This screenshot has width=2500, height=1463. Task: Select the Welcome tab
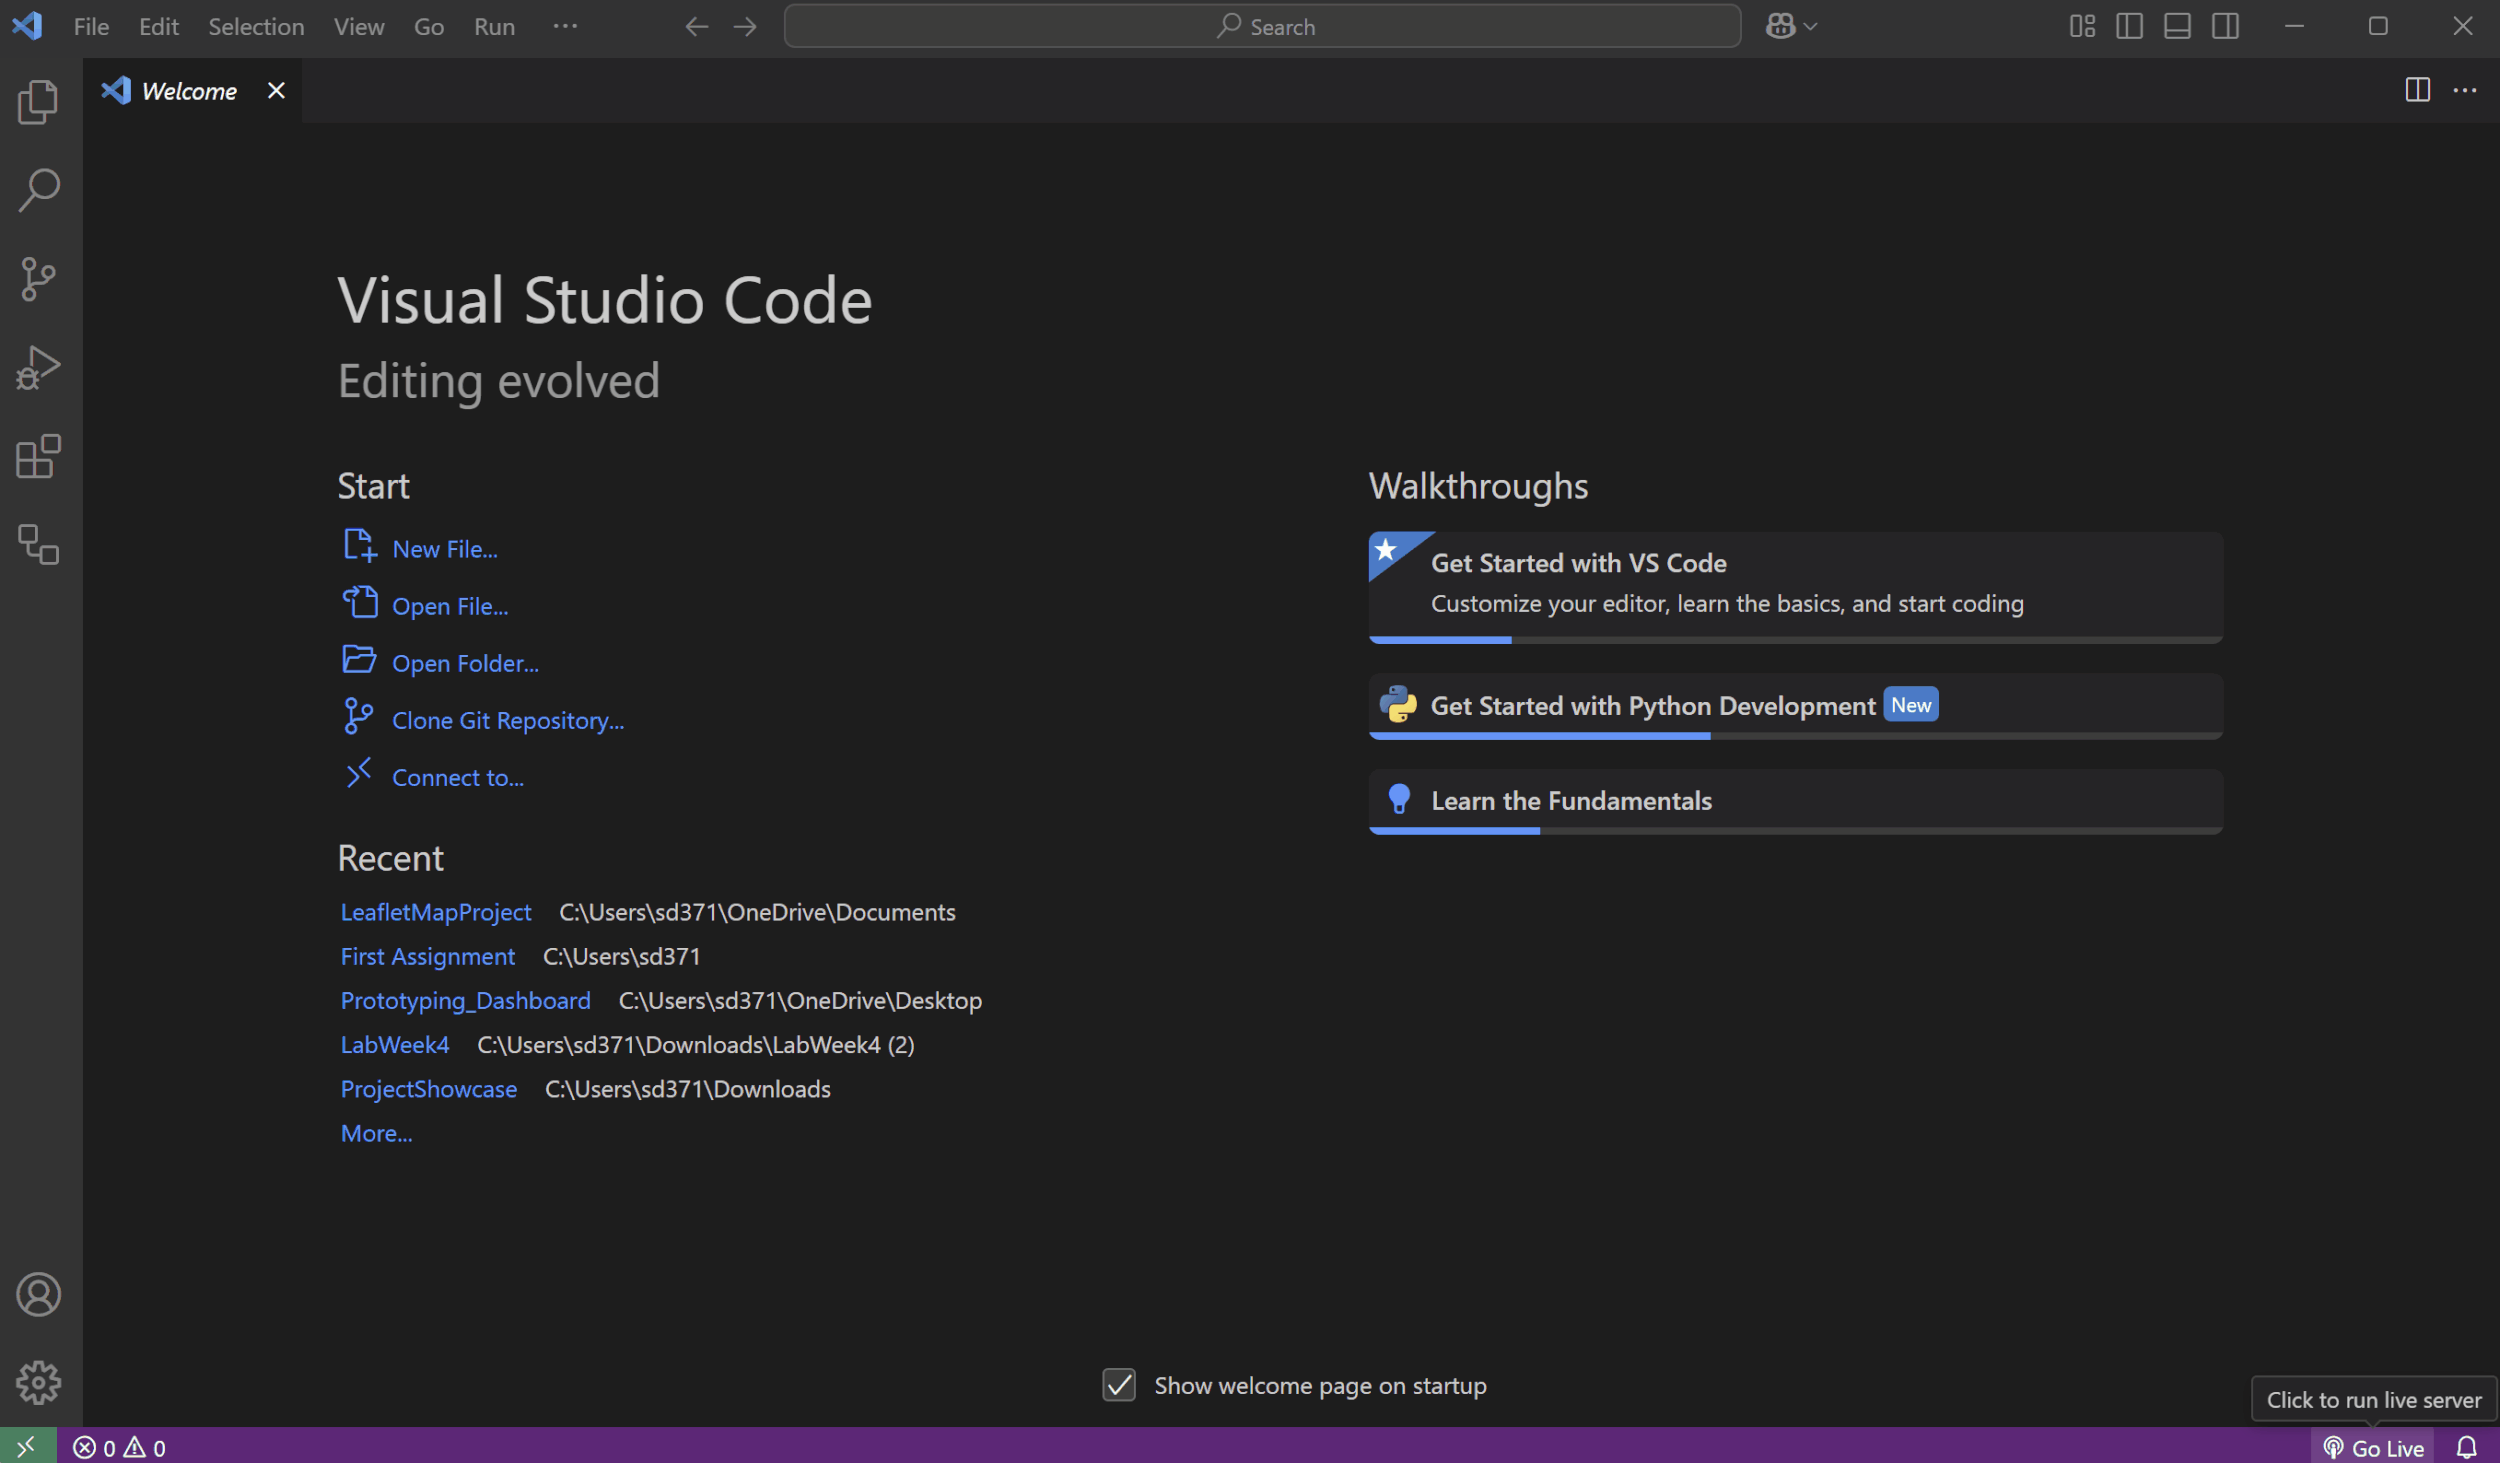188,90
